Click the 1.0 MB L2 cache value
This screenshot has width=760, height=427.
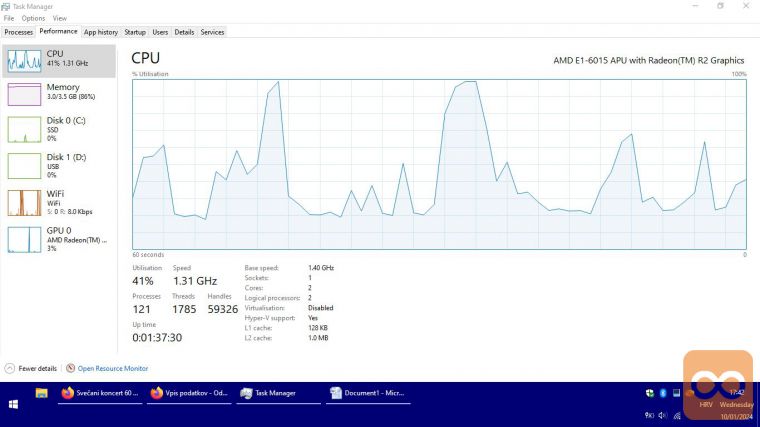[318, 338]
